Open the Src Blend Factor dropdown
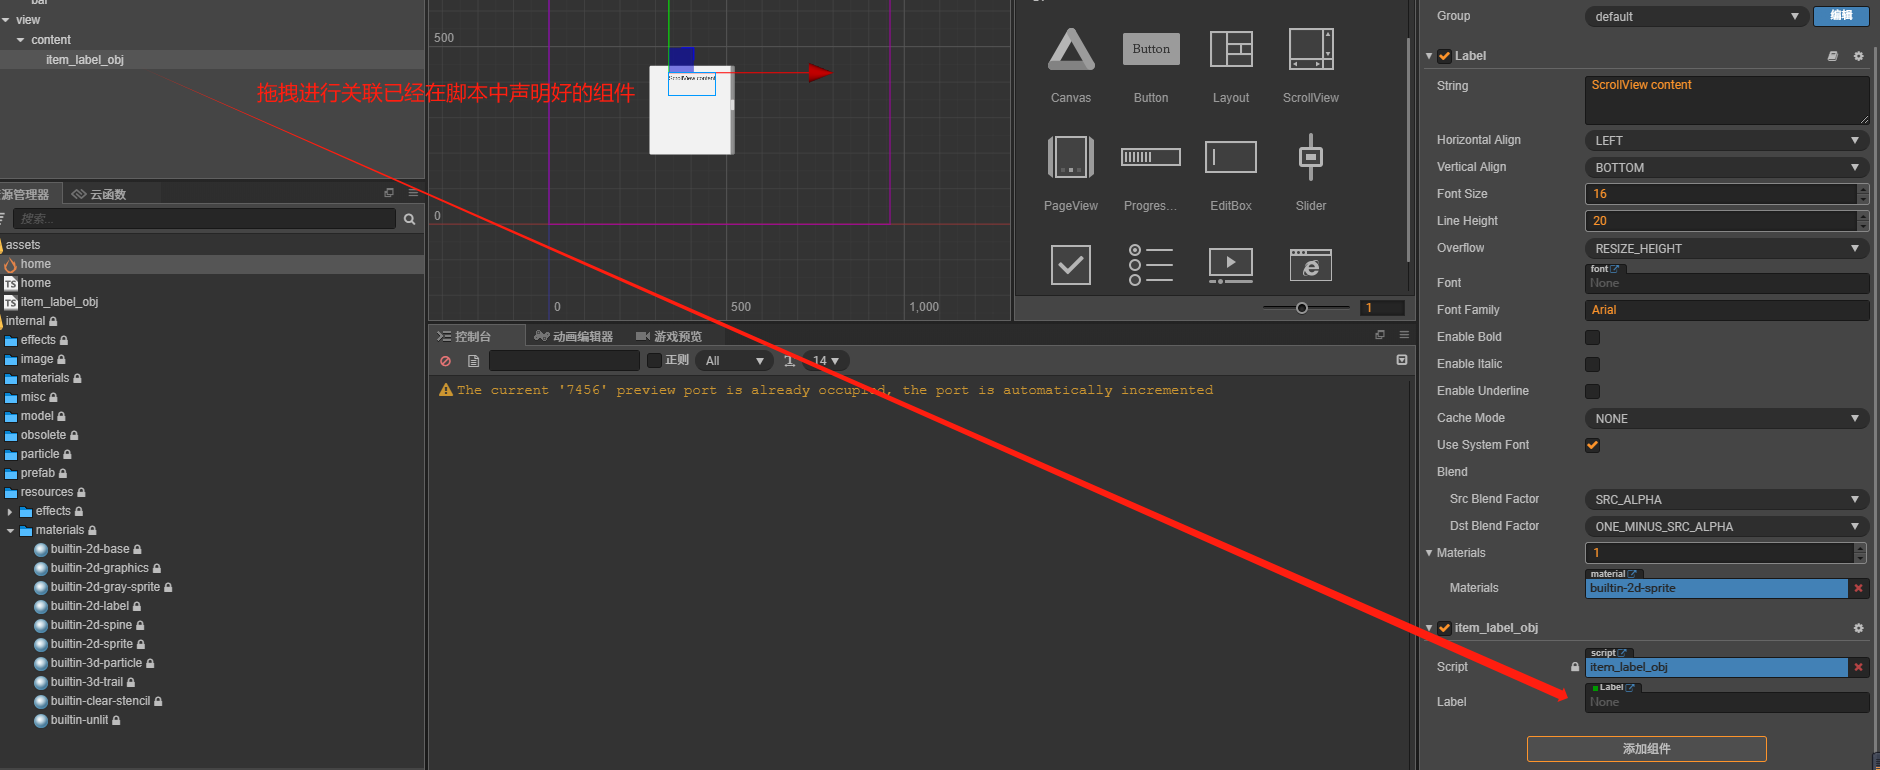Screen dimensions: 1880x770 tap(1727, 499)
